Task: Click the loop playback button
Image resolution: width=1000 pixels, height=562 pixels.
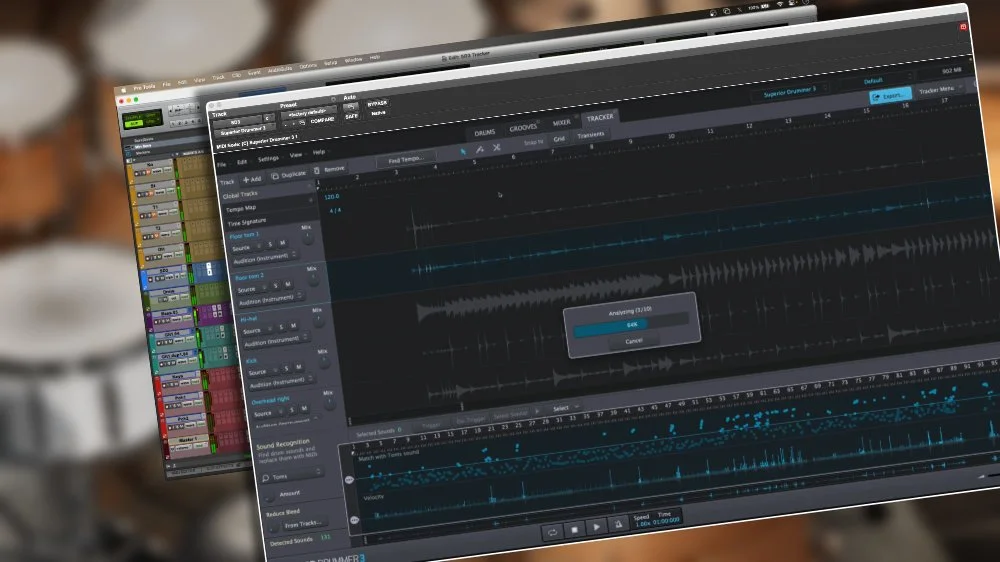Action: [x=552, y=532]
